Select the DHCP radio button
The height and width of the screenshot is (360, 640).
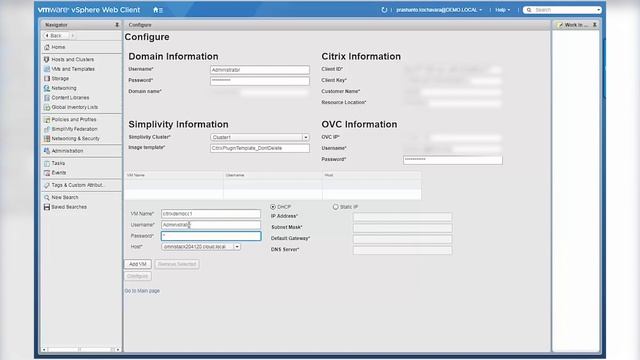coord(273,207)
